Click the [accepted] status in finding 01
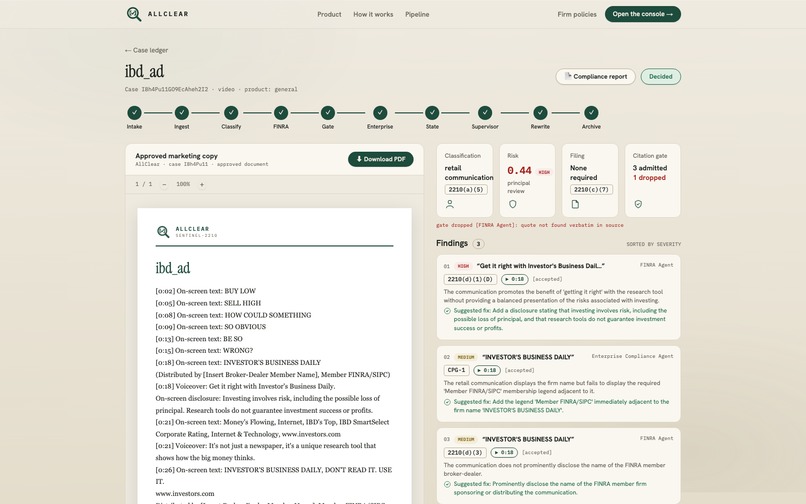Screen dimensions: 806x504 coord(547,279)
